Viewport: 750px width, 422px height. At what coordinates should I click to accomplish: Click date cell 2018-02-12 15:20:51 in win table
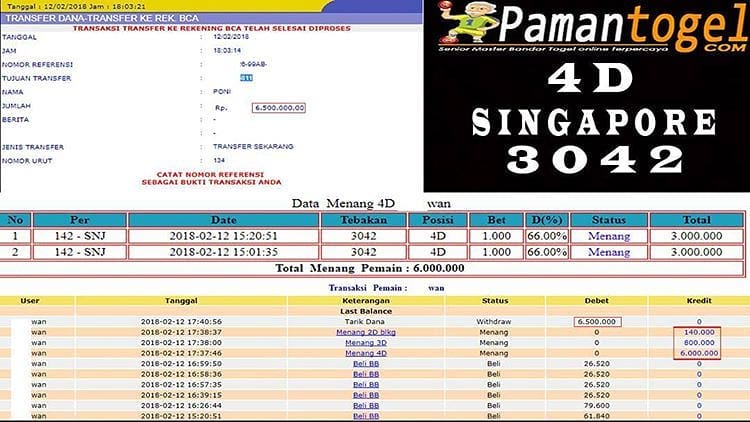[x=223, y=236]
